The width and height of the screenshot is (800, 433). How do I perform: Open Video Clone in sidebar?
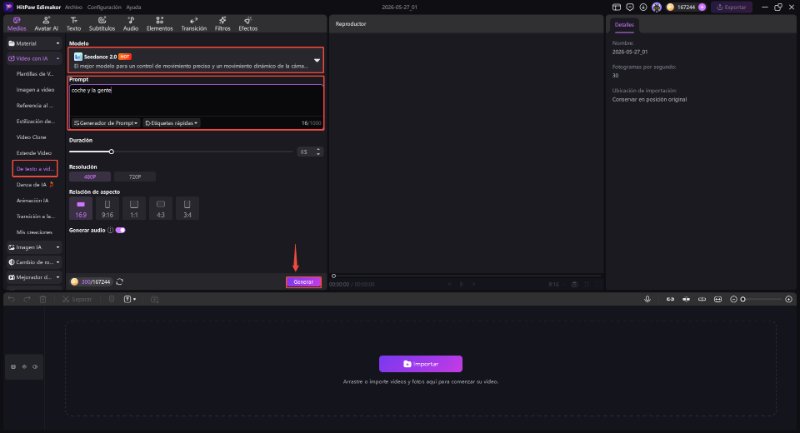pos(32,137)
